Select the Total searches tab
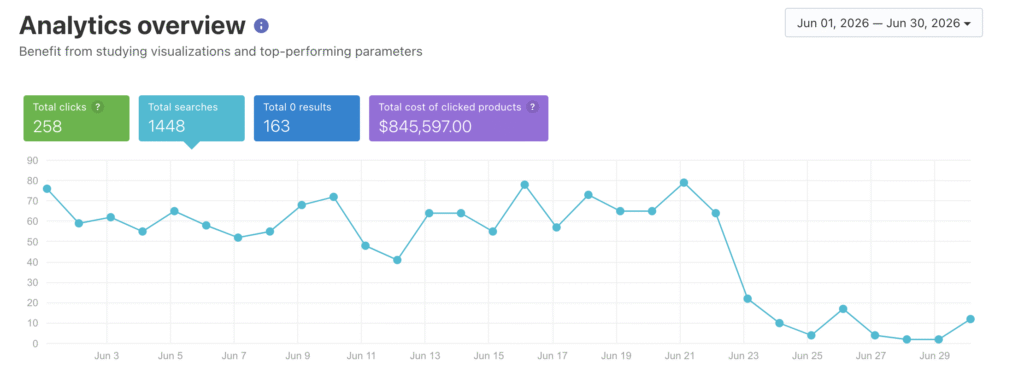1024x384 pixels. [x=191, y=118]
